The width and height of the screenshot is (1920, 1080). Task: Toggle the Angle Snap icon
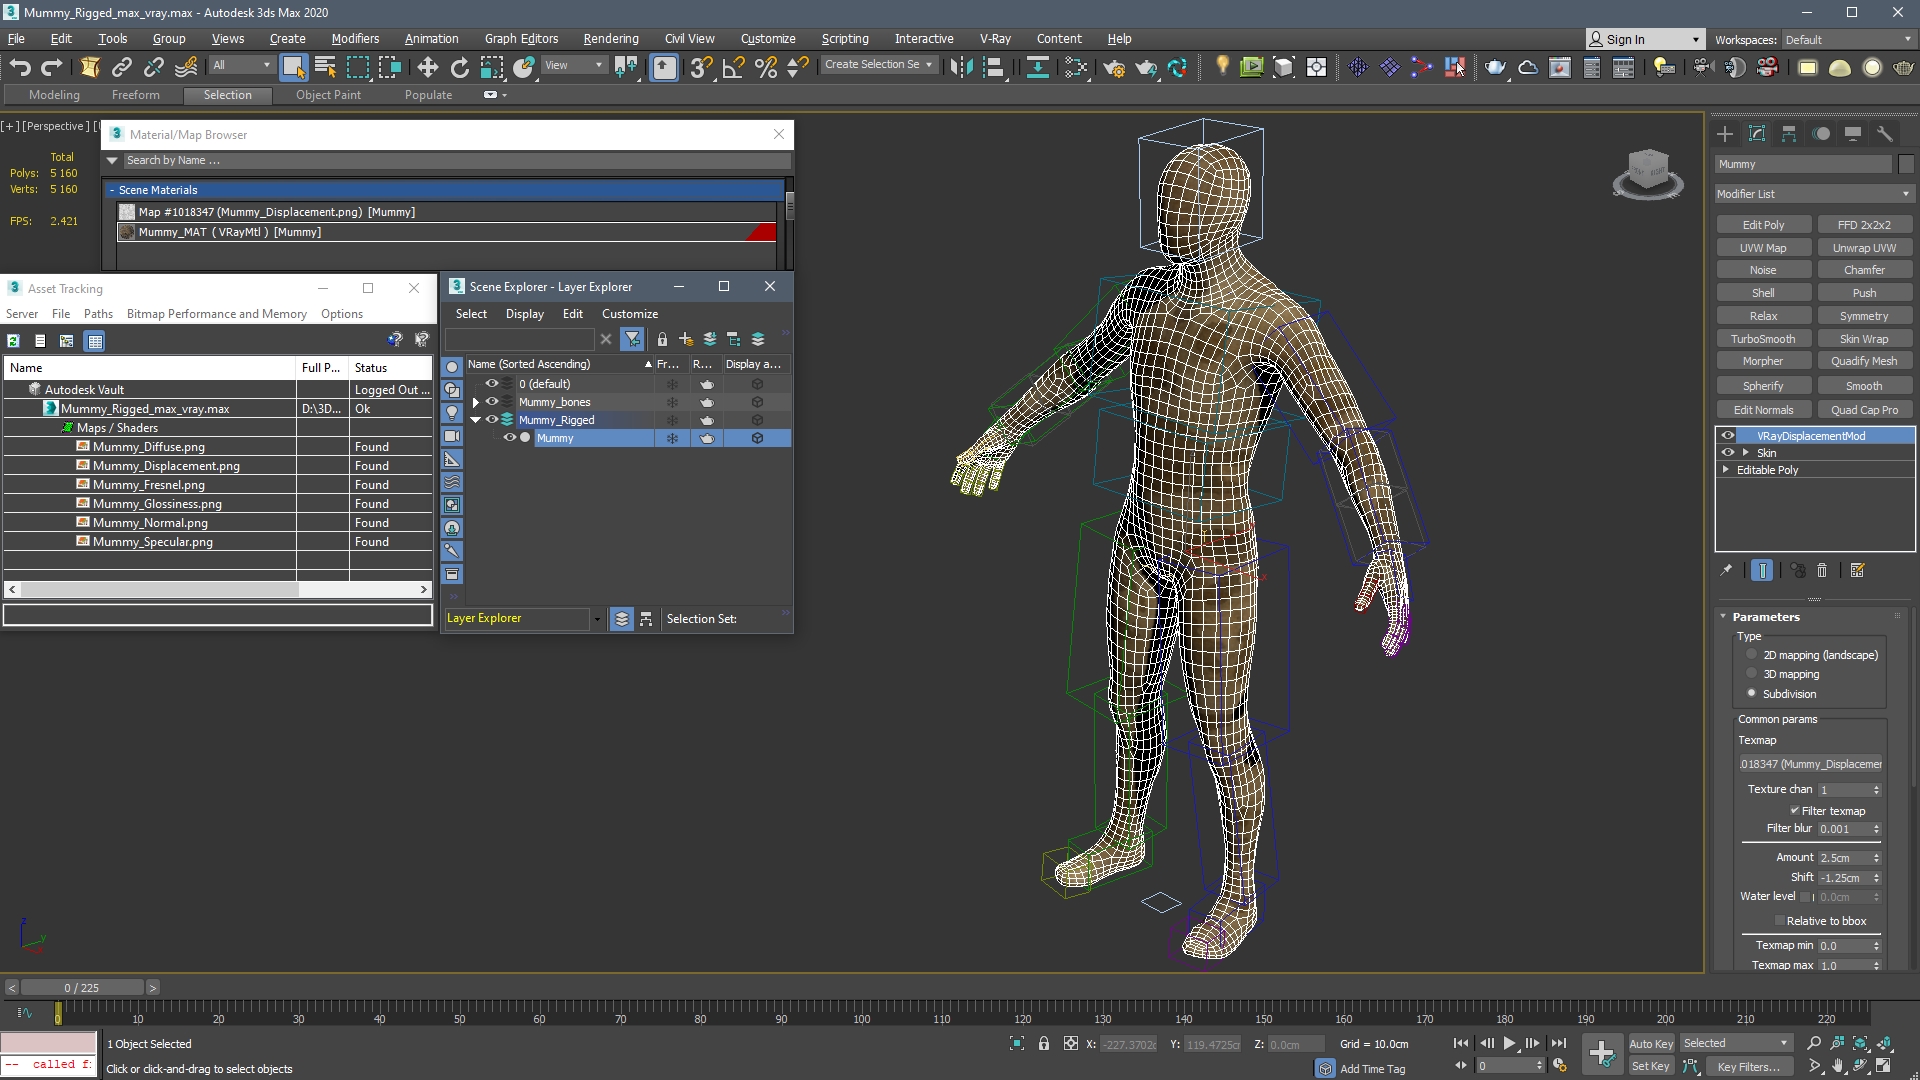tap(733, 67)
